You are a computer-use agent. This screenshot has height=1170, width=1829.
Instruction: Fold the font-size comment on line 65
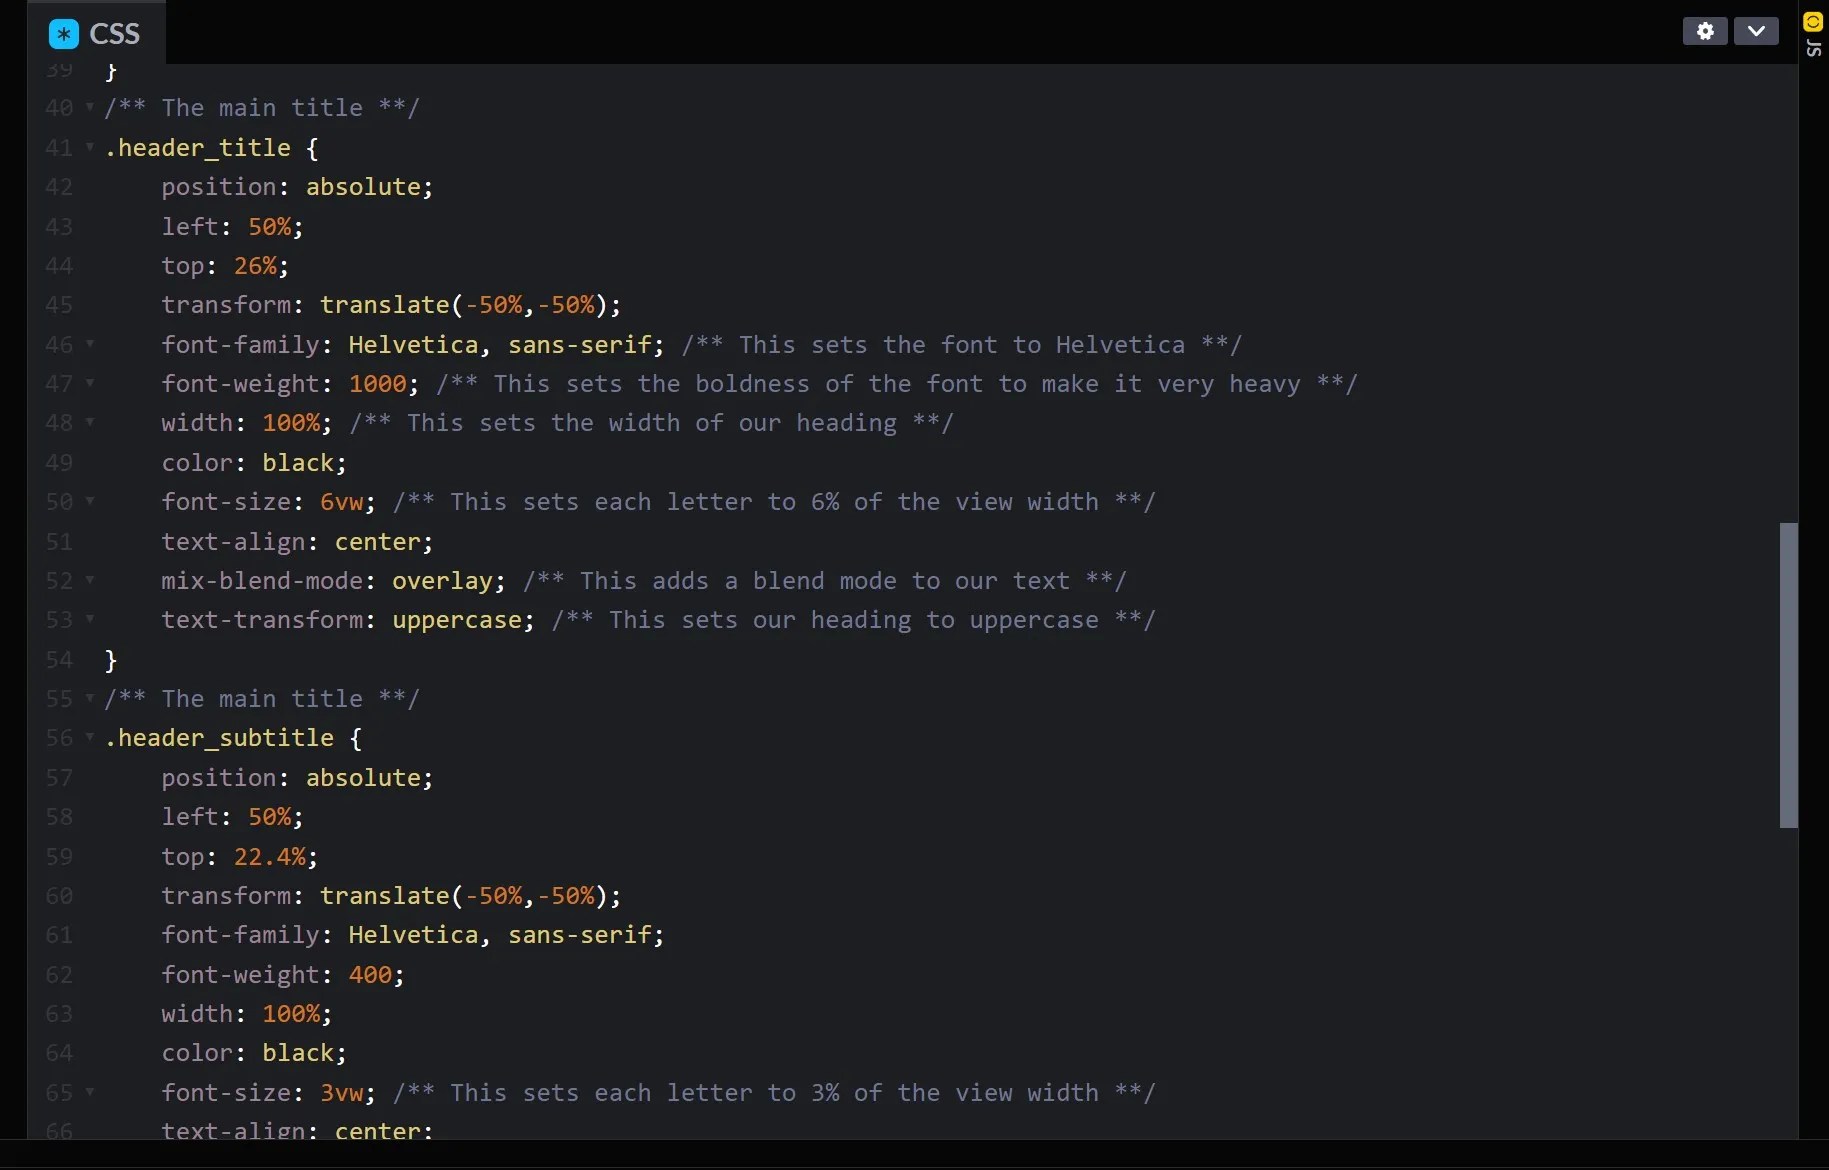[90, 1092]
